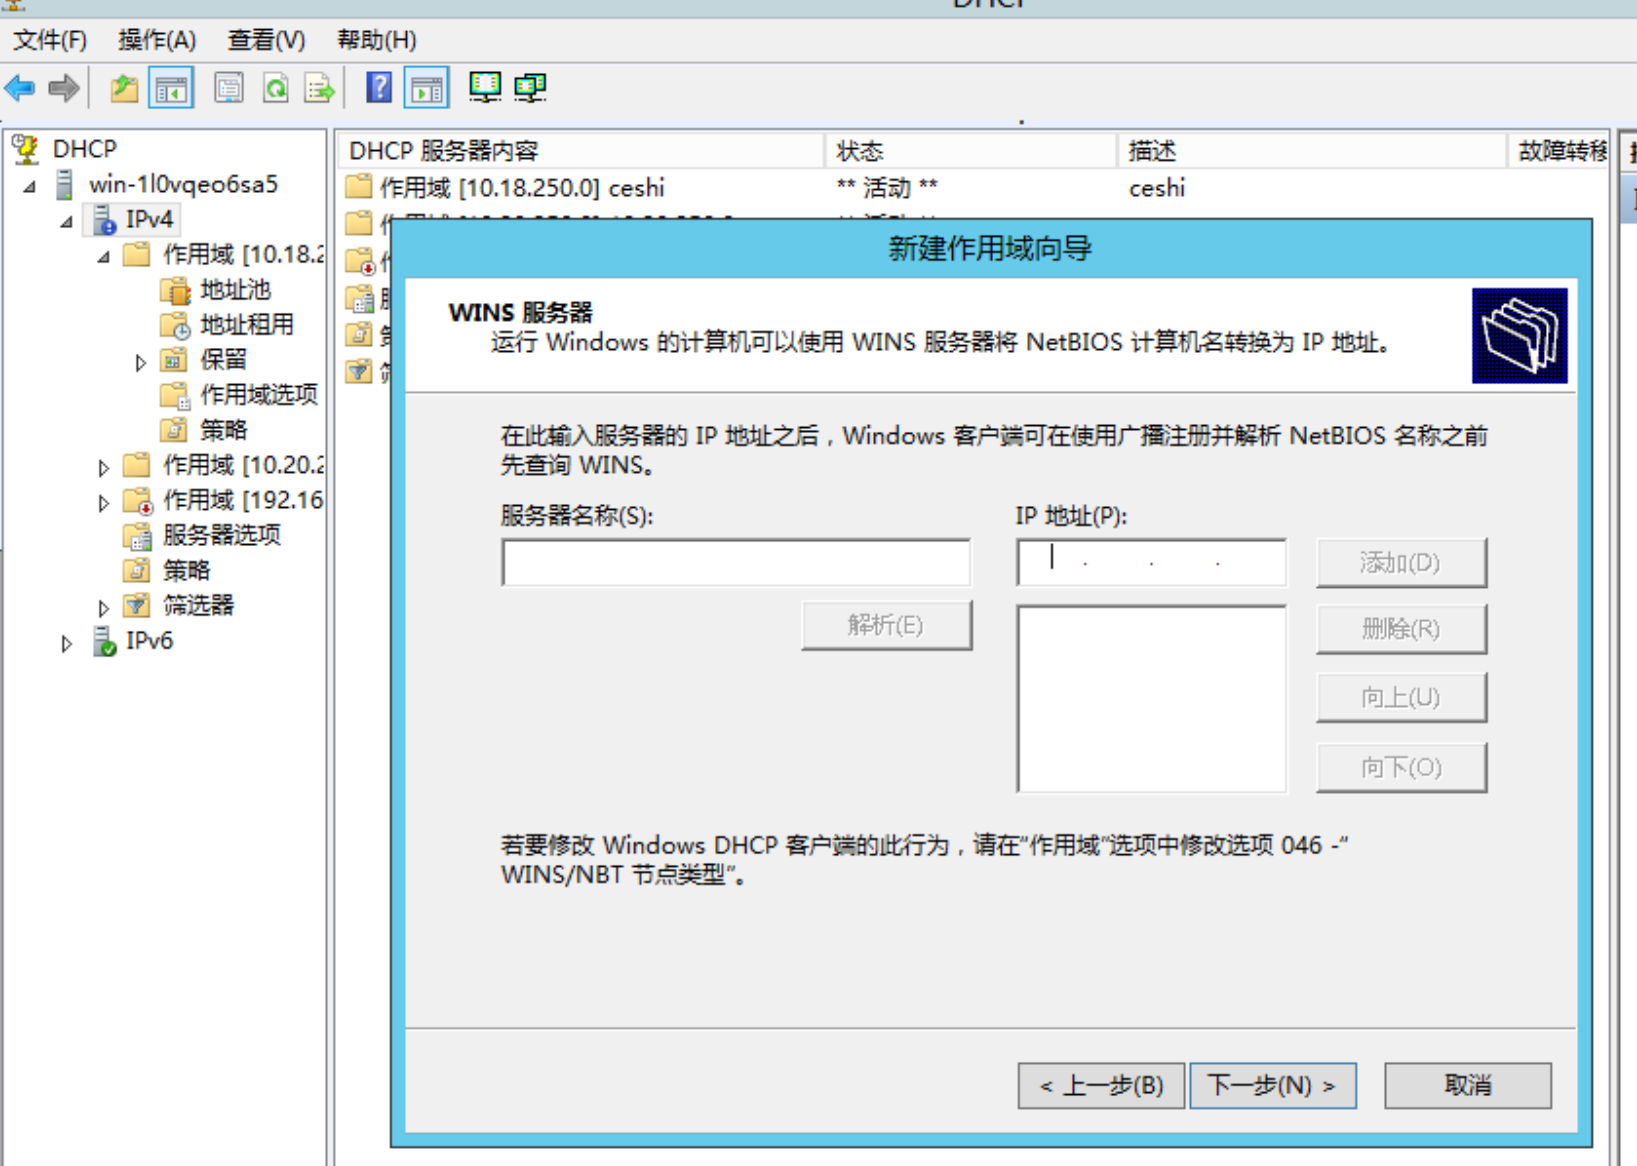Click the '** 活动 **' status cell
The image size is (1637, 1166).
887,188
